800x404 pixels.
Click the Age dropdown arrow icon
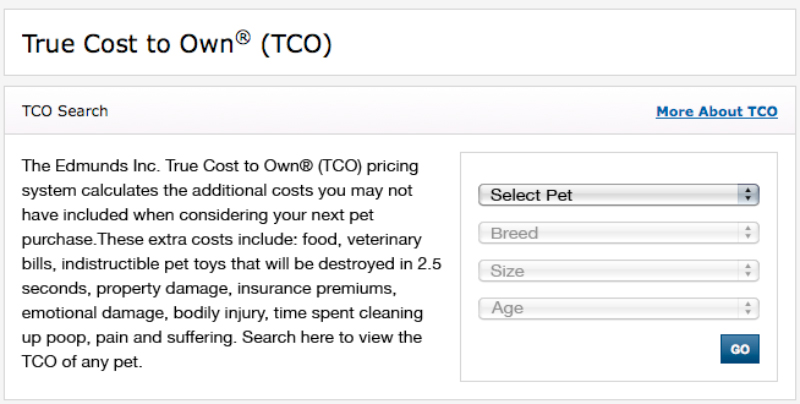748,308
